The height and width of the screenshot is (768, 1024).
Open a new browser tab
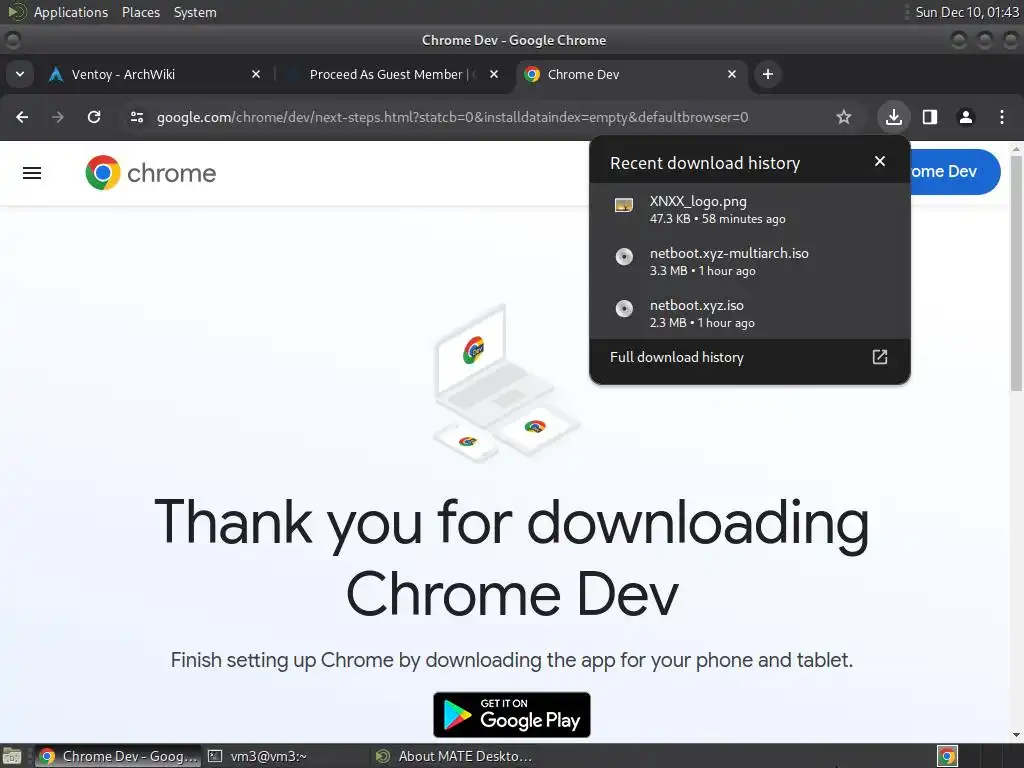[x=768, y=74]
